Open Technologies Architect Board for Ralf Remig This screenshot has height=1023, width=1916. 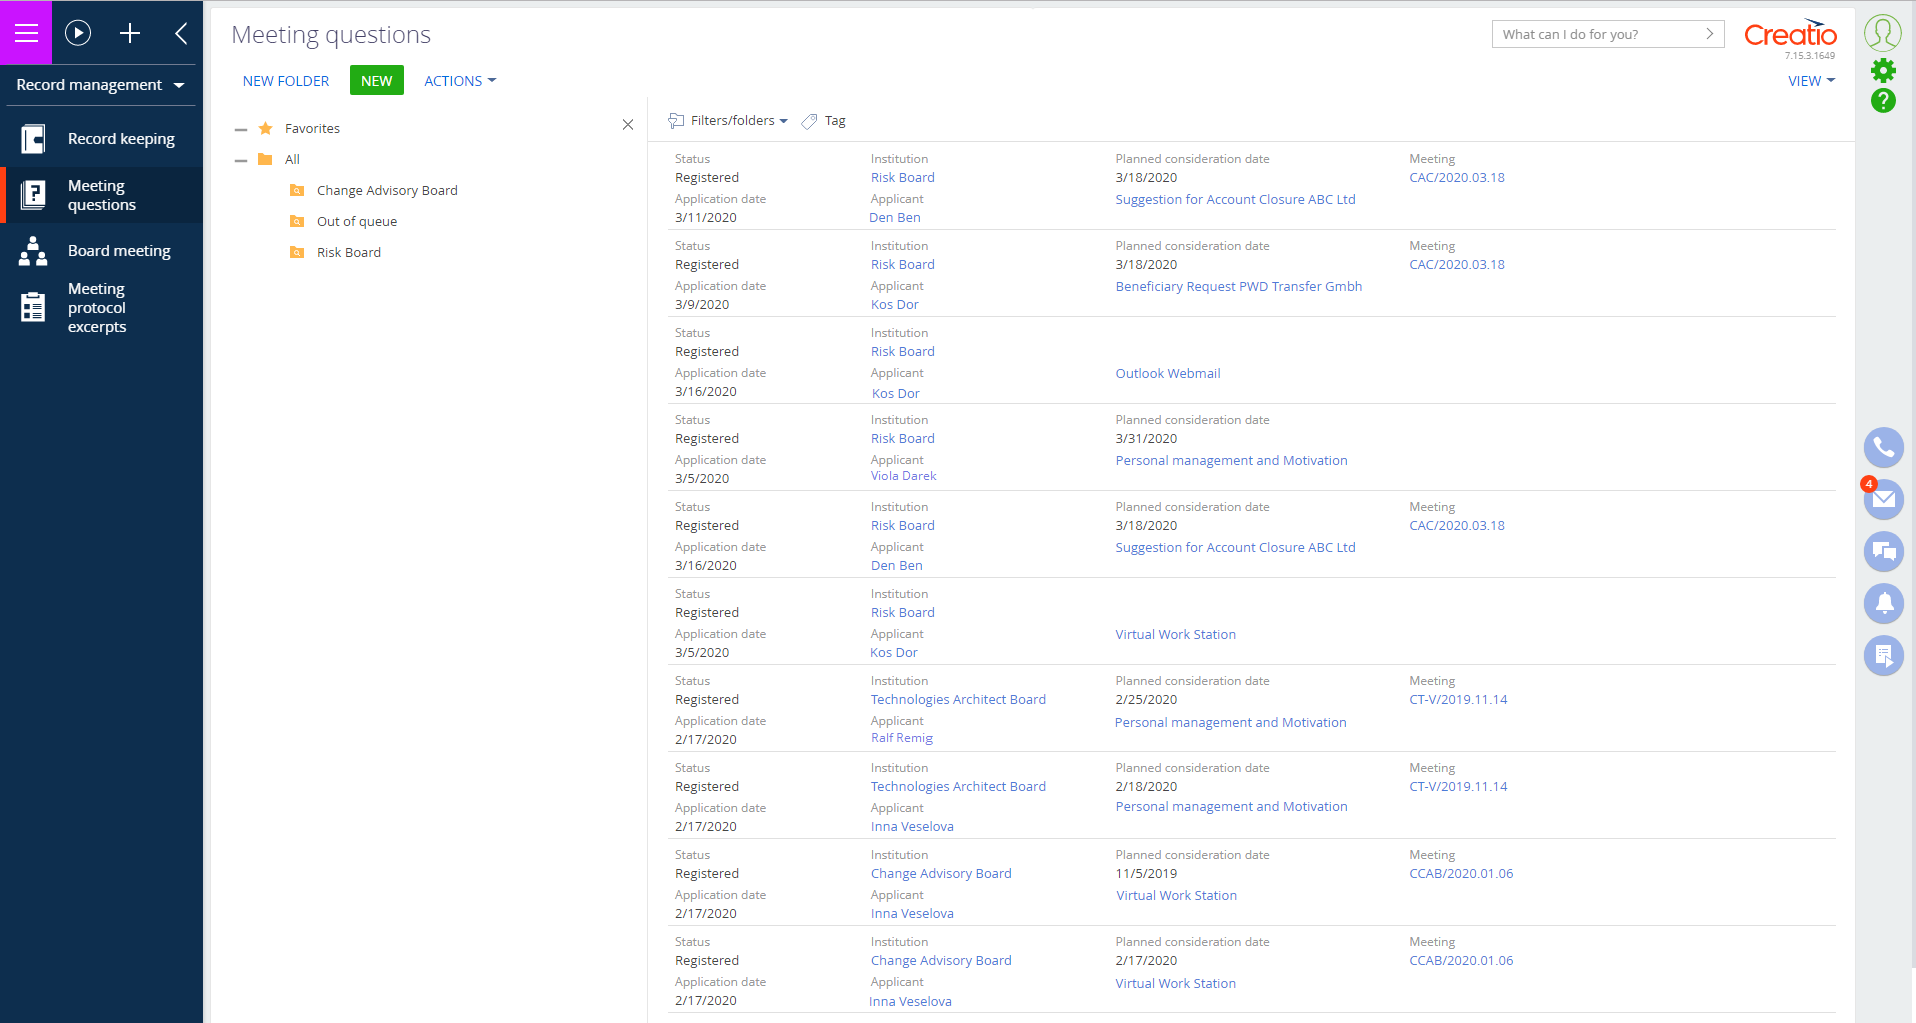click(958, 699)
